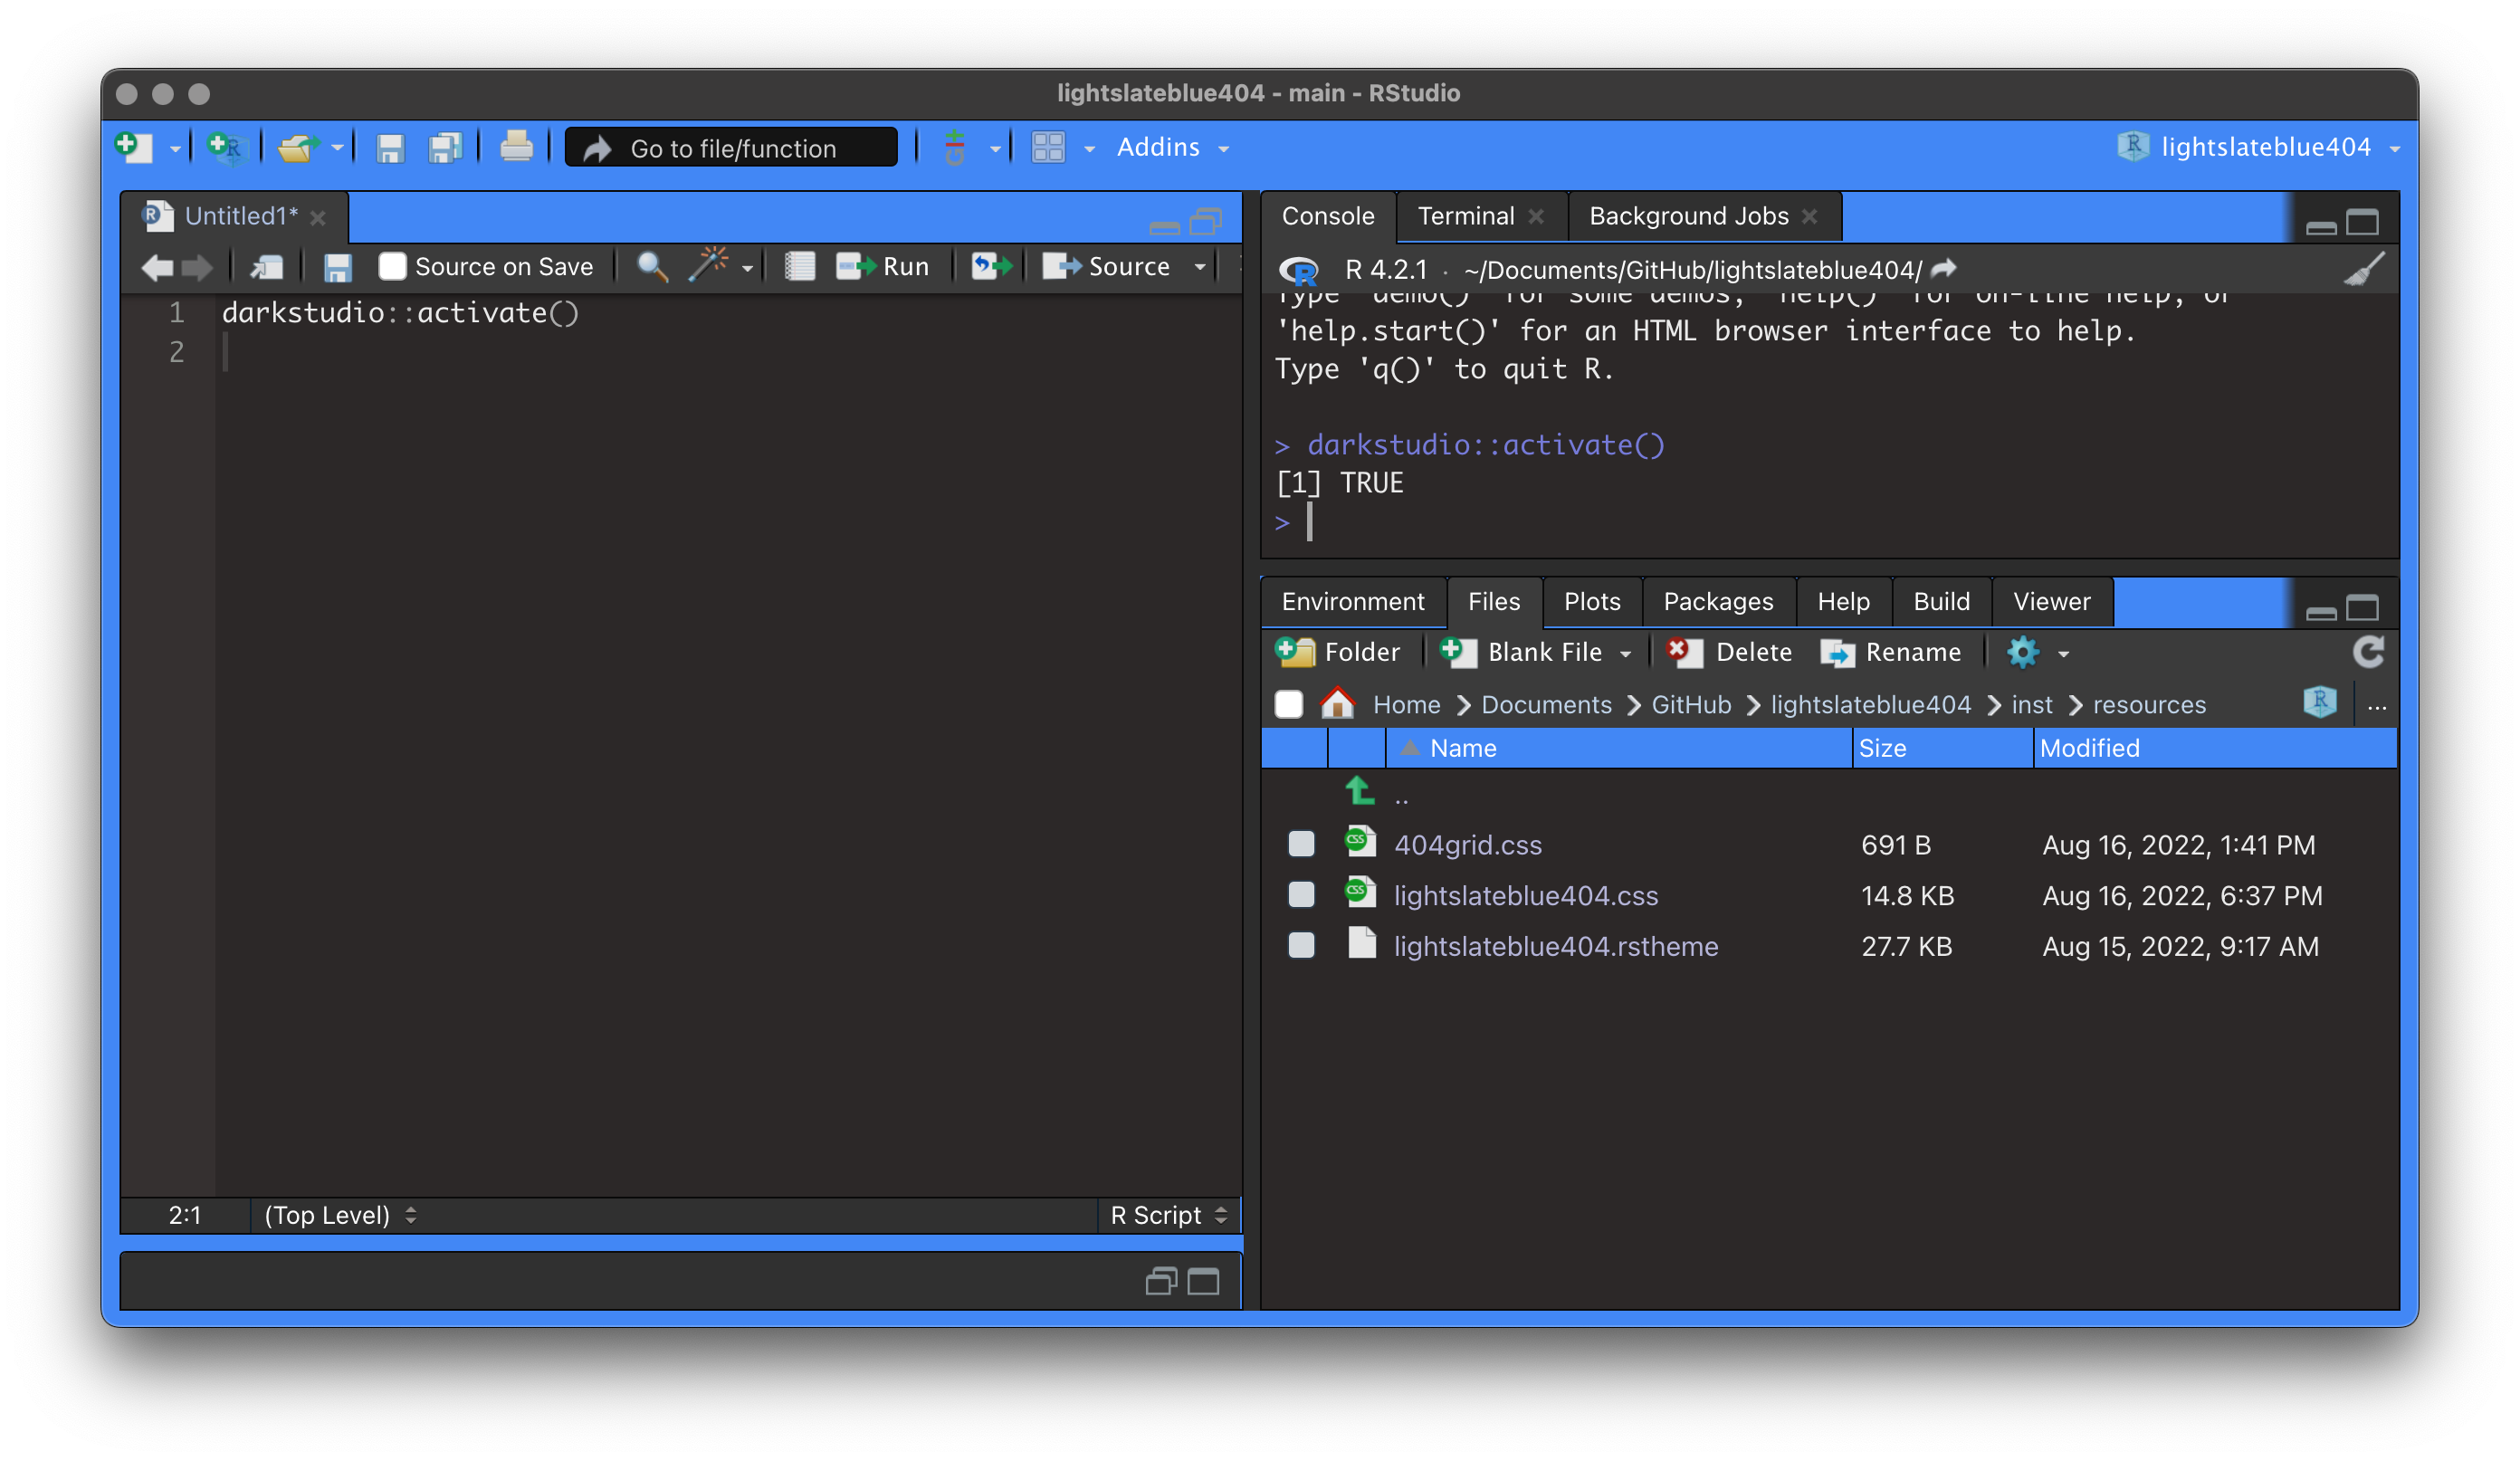The width and height of the screenshot is (2520, 1461).
Task: Click Delete in Files toolbar
Action: point(1729,652)
